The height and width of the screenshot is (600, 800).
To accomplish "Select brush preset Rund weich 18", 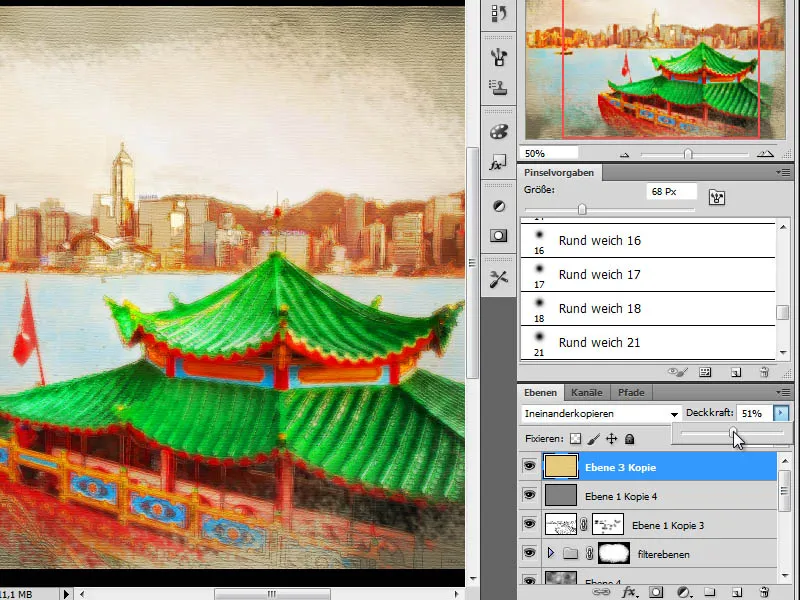I will click(x=647, y=309).
